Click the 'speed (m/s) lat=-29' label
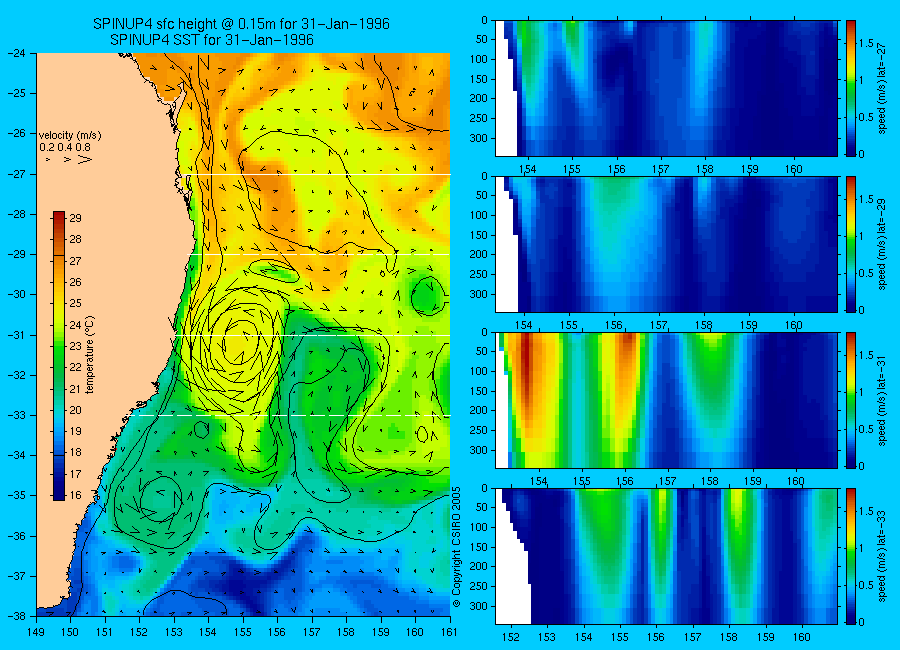 882,245
